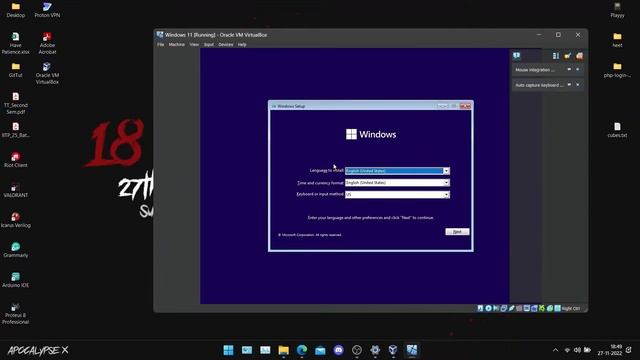Open the Devices menu in VirtualBox

(x=225, y=44)
